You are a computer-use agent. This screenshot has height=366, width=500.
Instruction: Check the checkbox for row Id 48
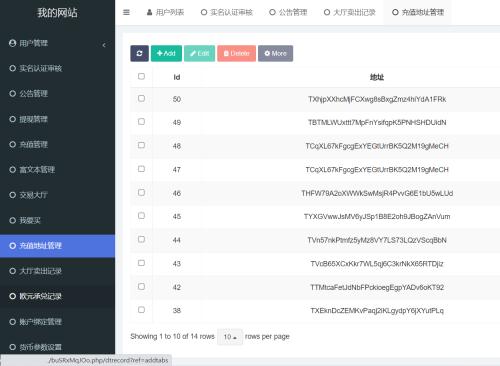(x=141, y=145)
